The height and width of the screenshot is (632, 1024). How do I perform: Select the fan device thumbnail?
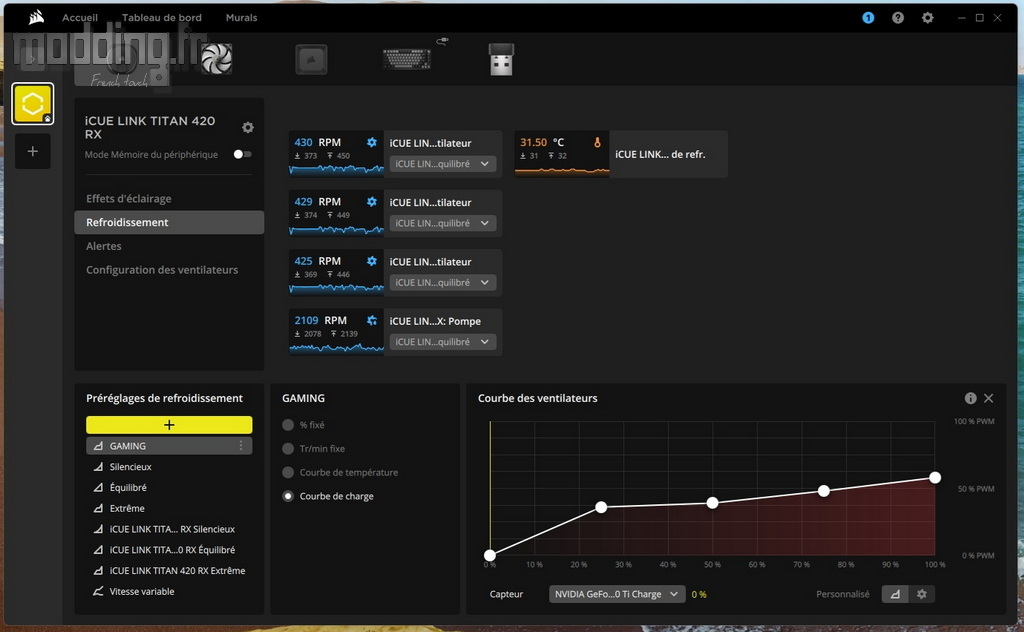pos(216,59)
